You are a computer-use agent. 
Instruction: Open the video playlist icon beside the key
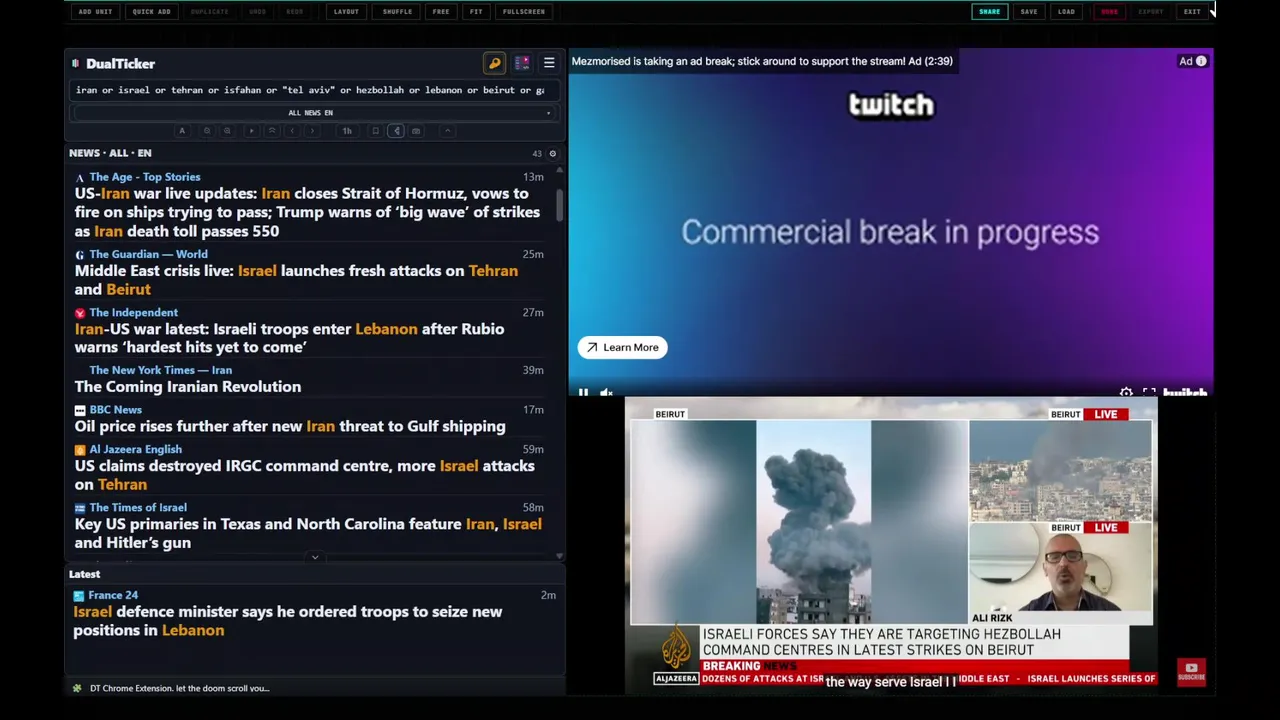point(522,63)
